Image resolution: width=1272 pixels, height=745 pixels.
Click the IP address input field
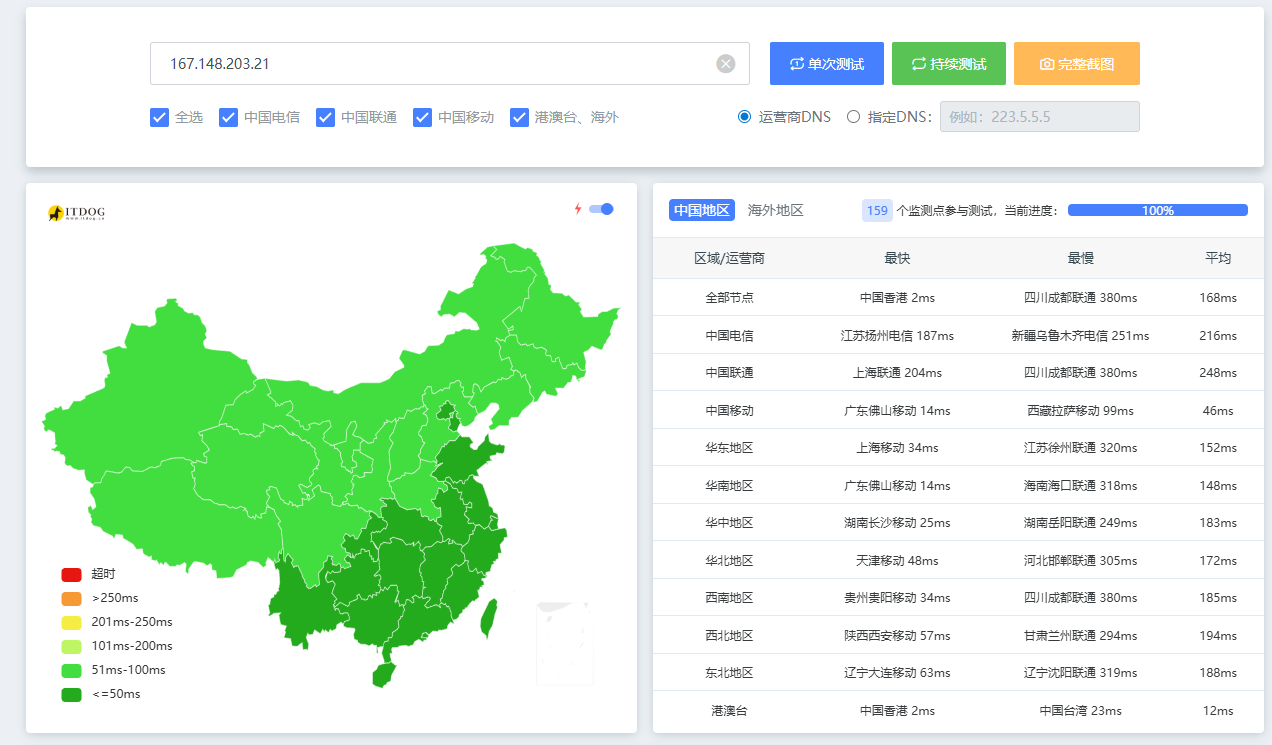tap(430, 64)
